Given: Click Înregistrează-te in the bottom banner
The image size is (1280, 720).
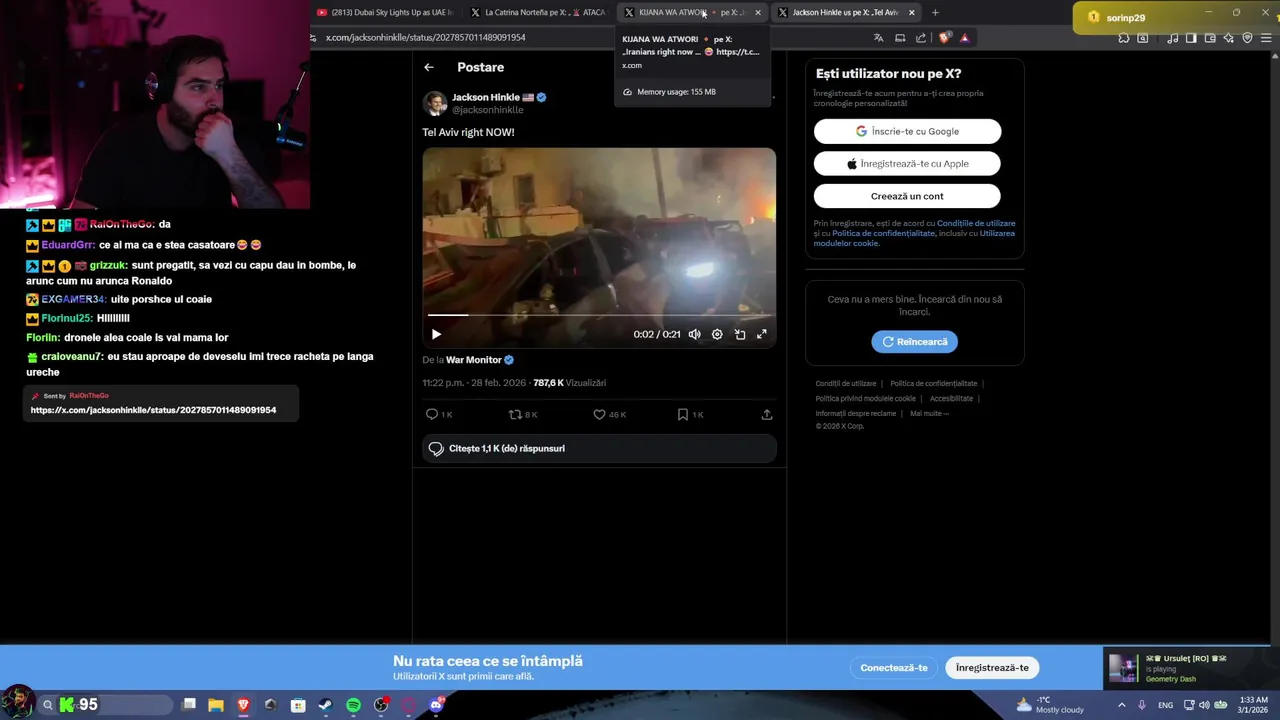Looking at the screenshot, I should click(x=992, y=668).
